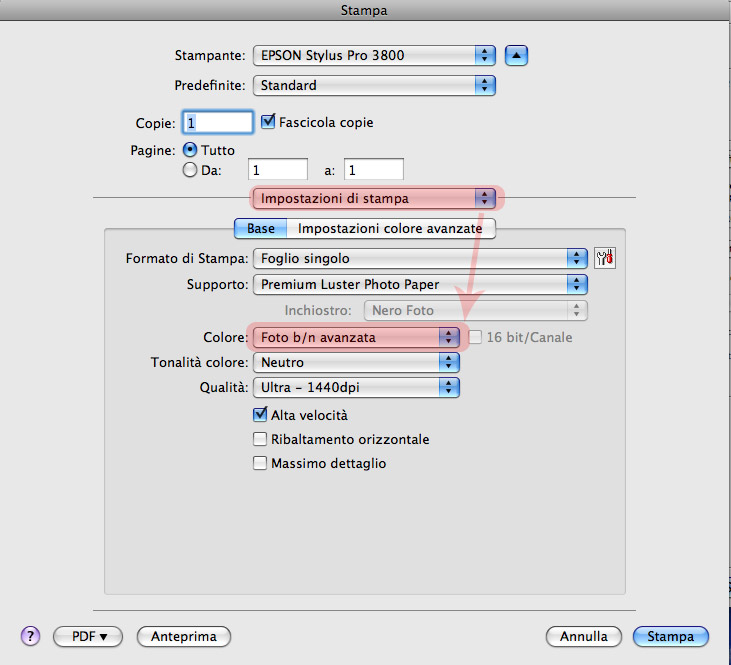Collapse dialog with the blue triangle button
The image size is (731, 665).
[516, 55]
